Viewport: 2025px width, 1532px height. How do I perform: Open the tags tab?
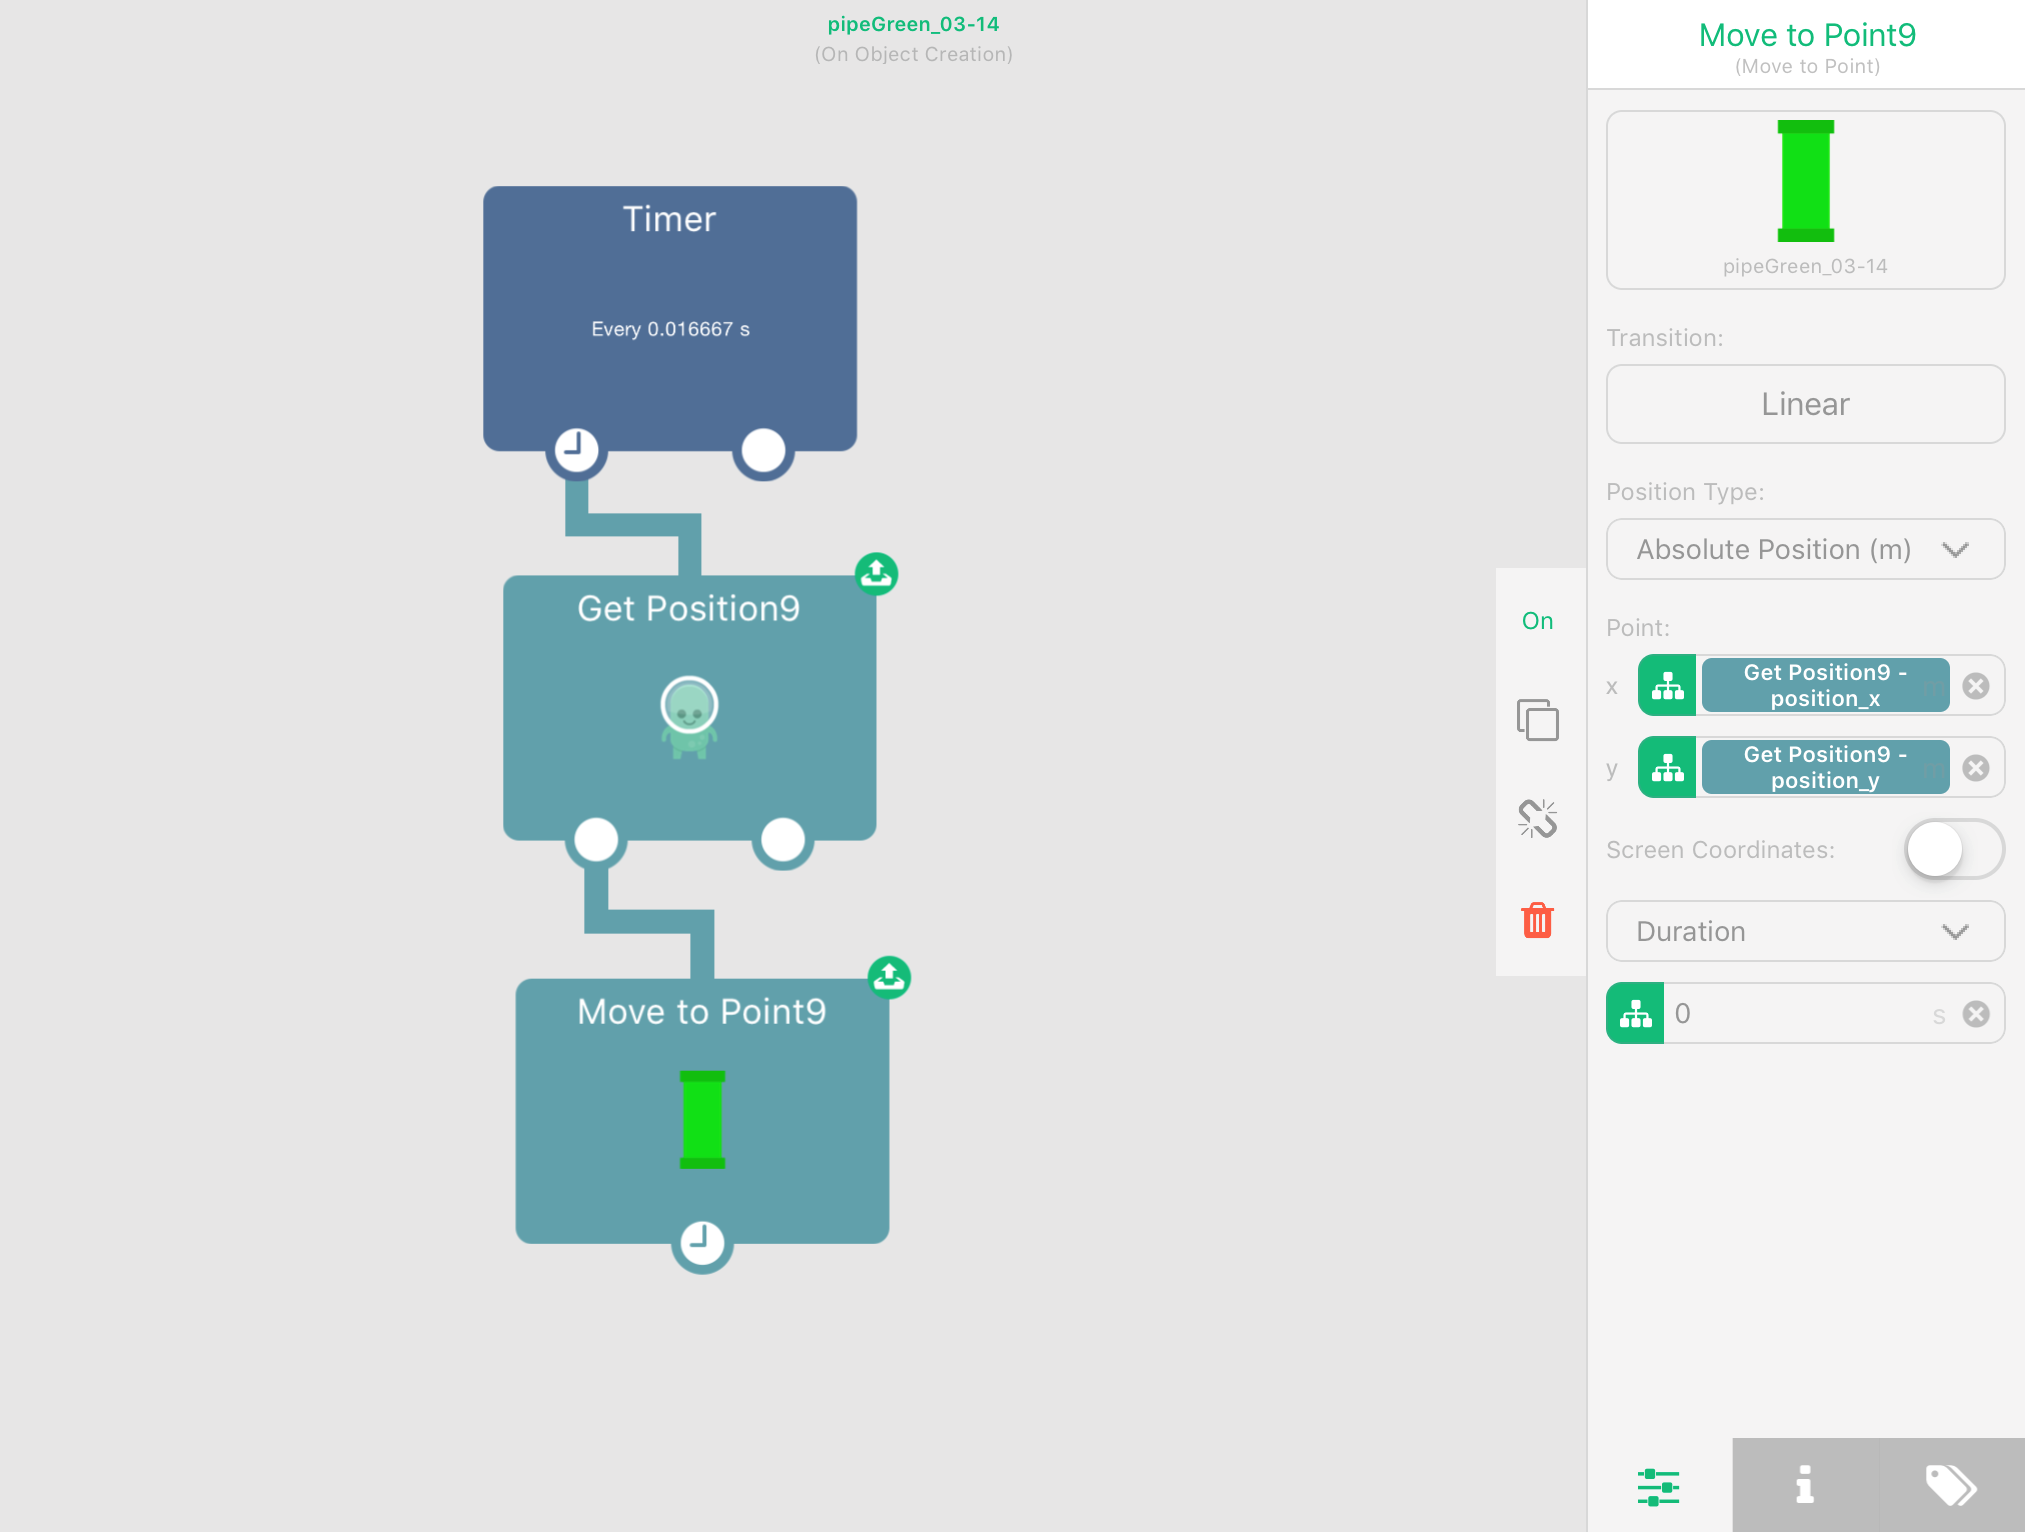coord(1951,1486)
